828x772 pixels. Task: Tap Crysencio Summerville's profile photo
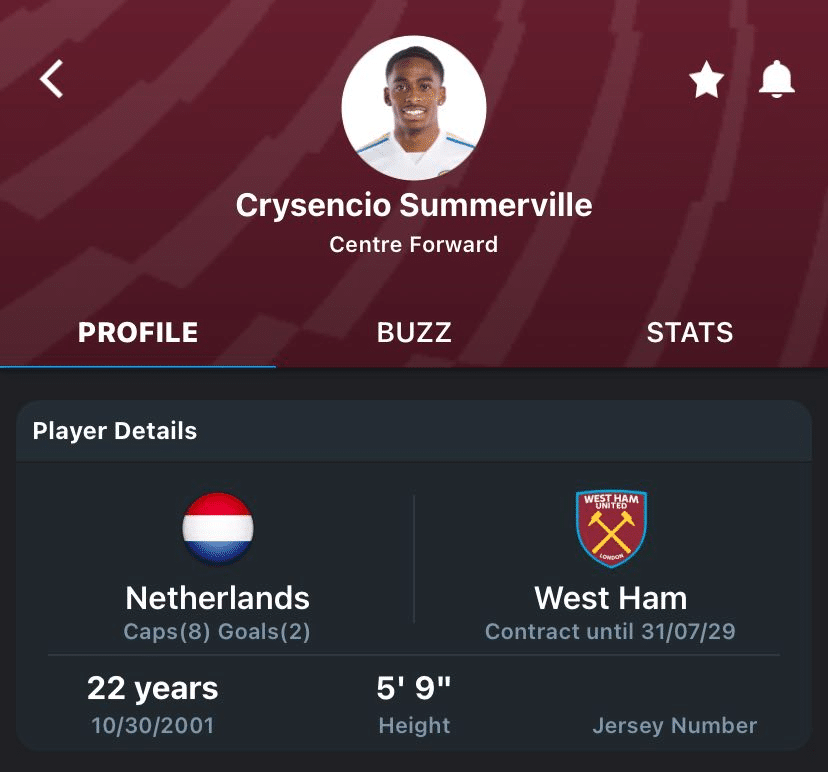tap(413, 108)
